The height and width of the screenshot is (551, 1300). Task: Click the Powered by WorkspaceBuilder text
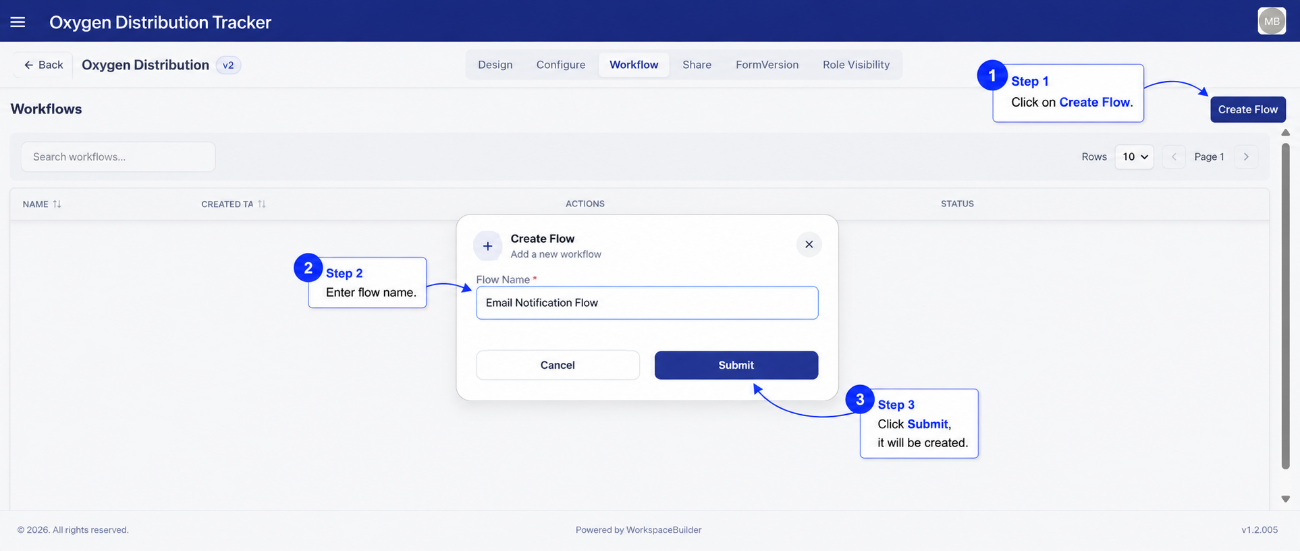pyautogui.click(x=639, y=530)
